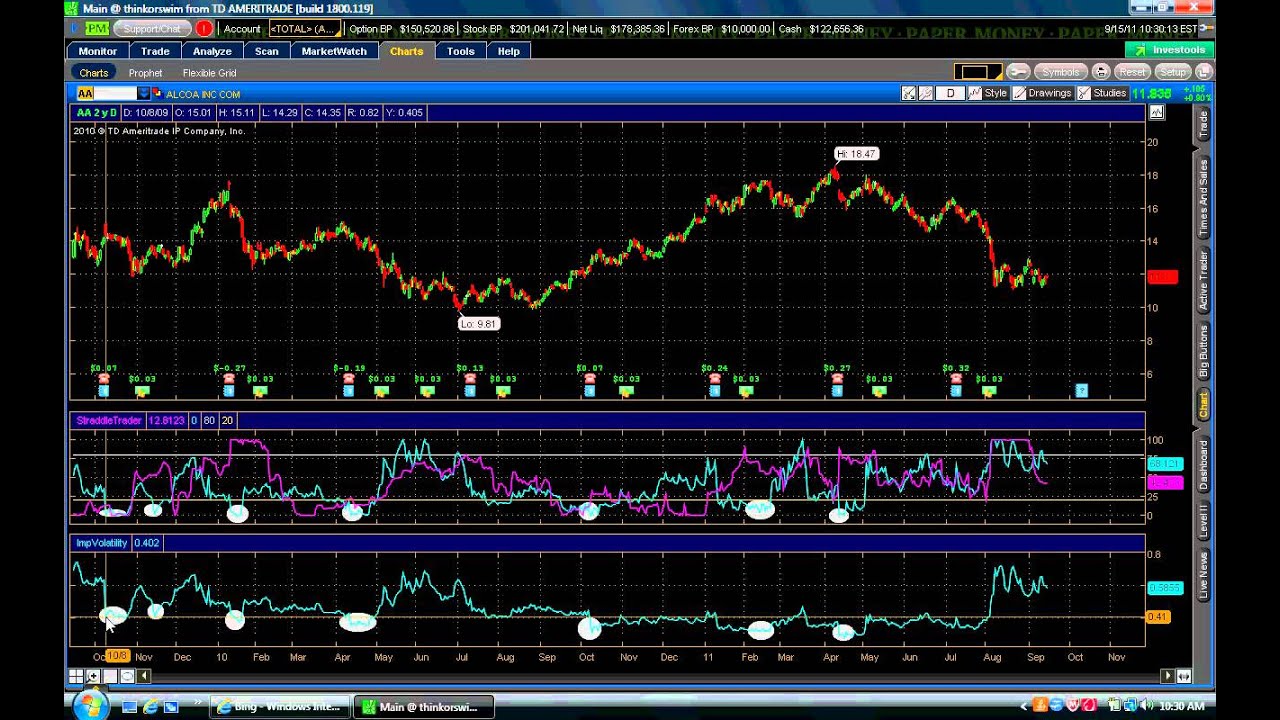1280x720 pixels.
Task: Expand the AA symbol dropdown arrow
Action: pyautogui.click(x=144, y=94)
